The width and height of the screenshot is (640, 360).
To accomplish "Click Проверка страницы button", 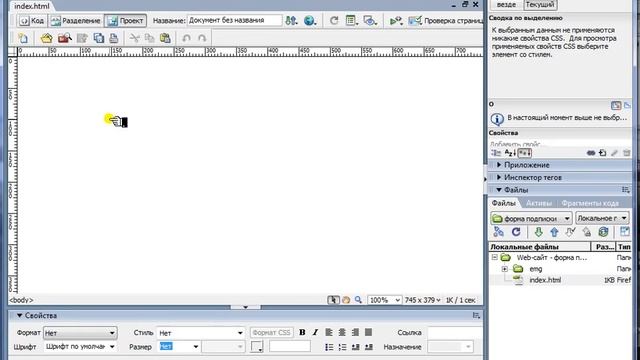I will [446, 20].
